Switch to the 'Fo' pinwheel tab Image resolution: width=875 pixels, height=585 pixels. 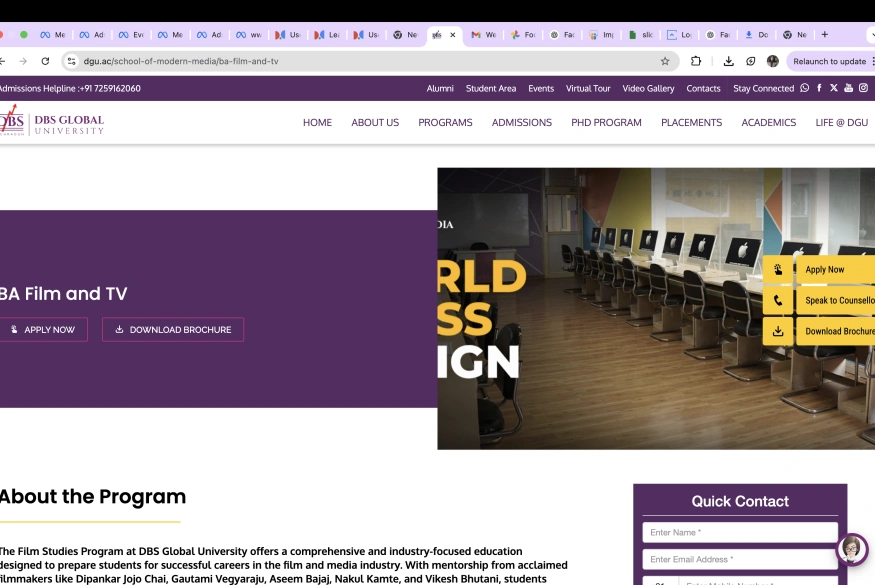click(523, 35)
